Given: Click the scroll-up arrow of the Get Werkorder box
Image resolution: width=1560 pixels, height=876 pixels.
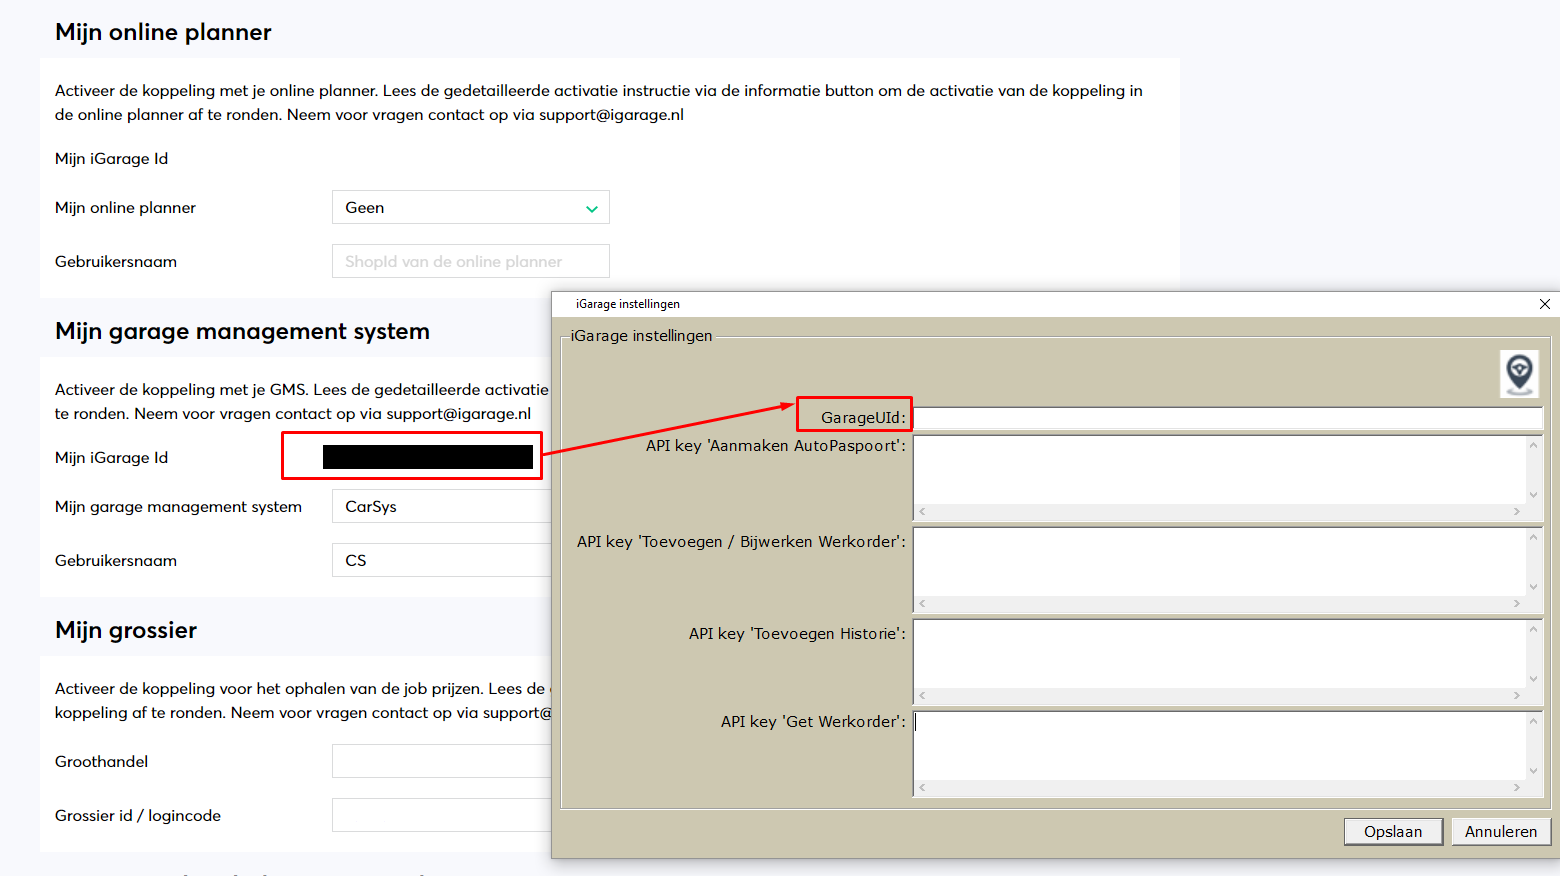Looking at the screenshot, I should [x=1533, y=721].
